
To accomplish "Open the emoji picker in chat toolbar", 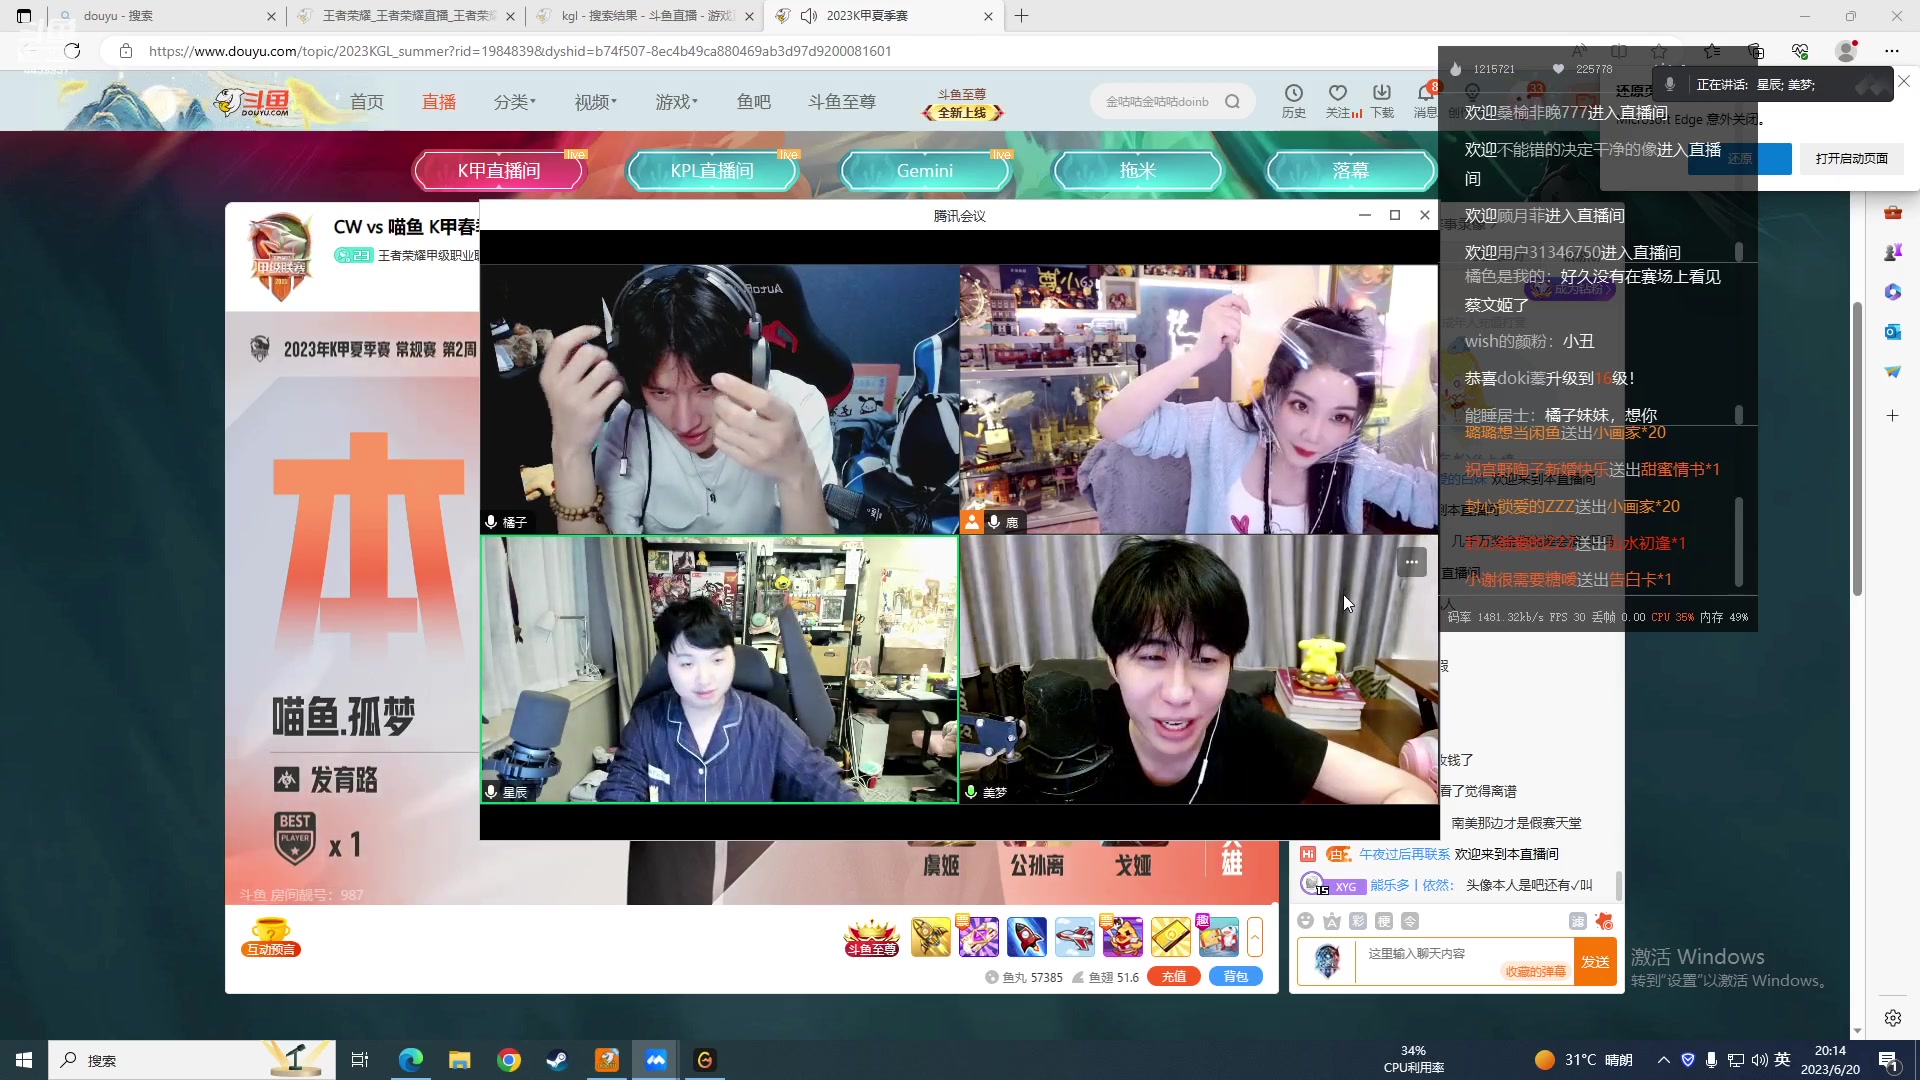I will click(1305, 921).
